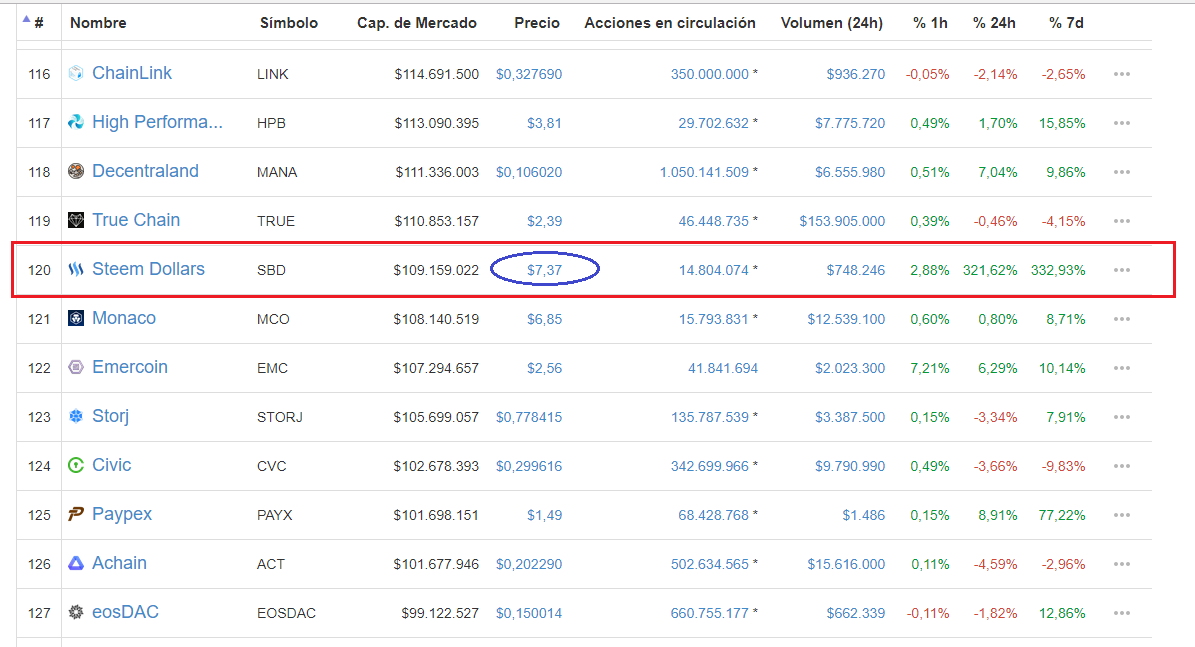Open the more-options dots for Paypex row
The width and height of the screenshot is (1195, 647).
pyautogui.click(x=1122, y=515)
